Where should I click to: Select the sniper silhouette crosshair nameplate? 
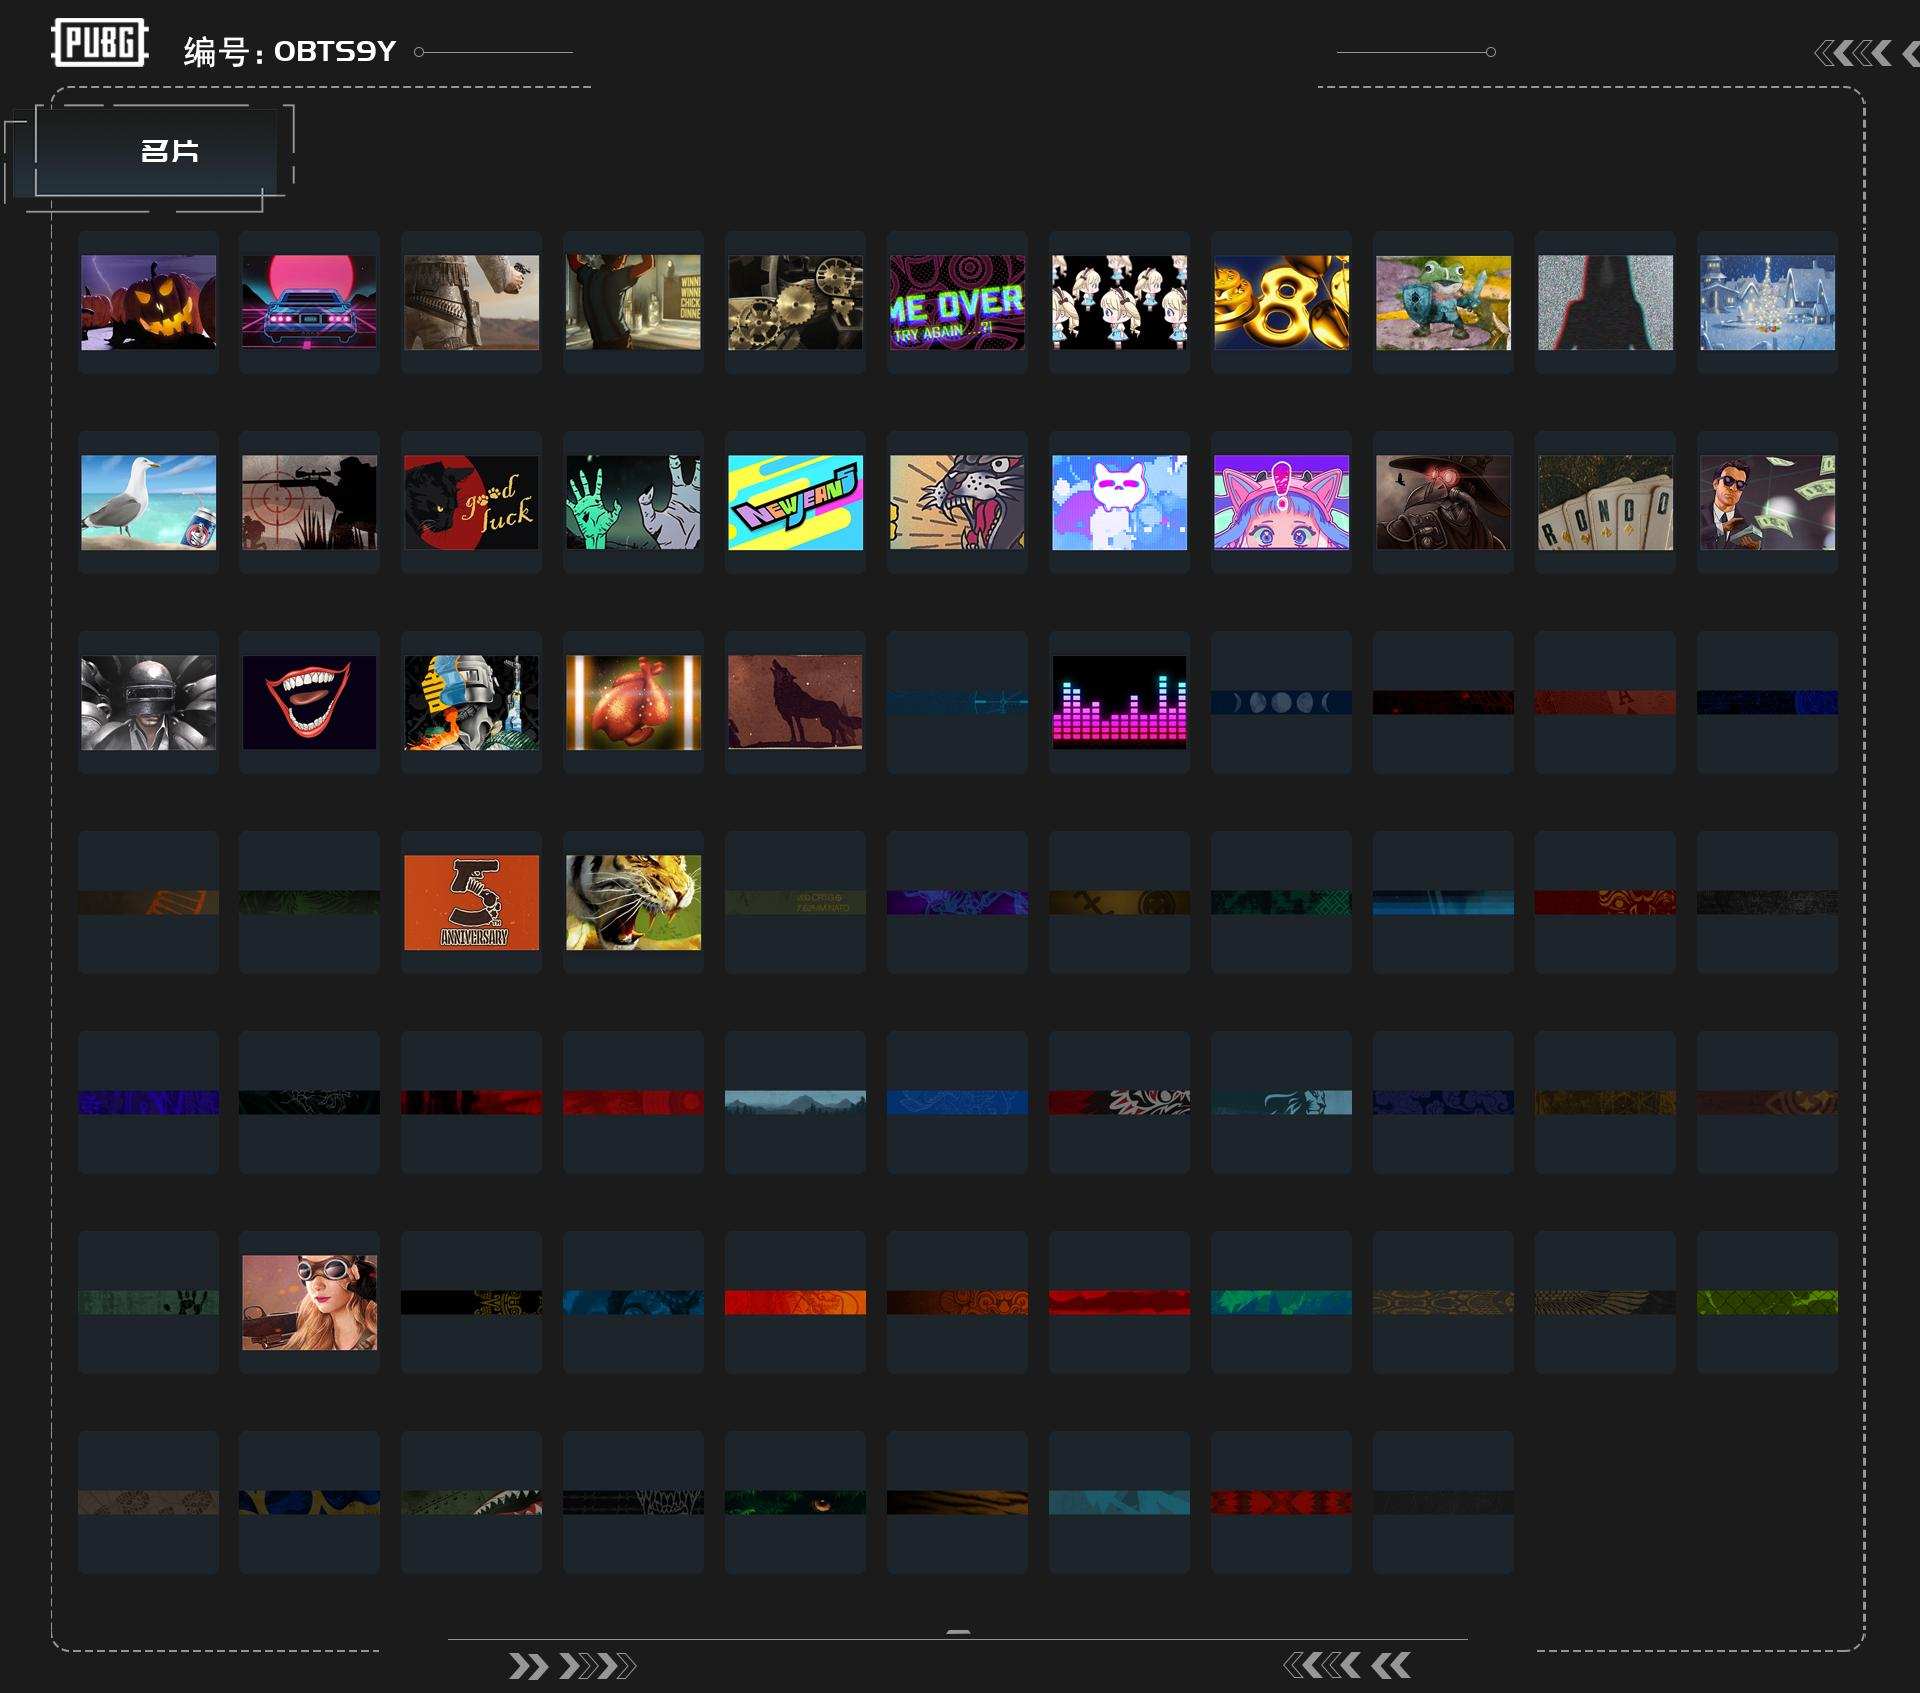click(309, 502)
